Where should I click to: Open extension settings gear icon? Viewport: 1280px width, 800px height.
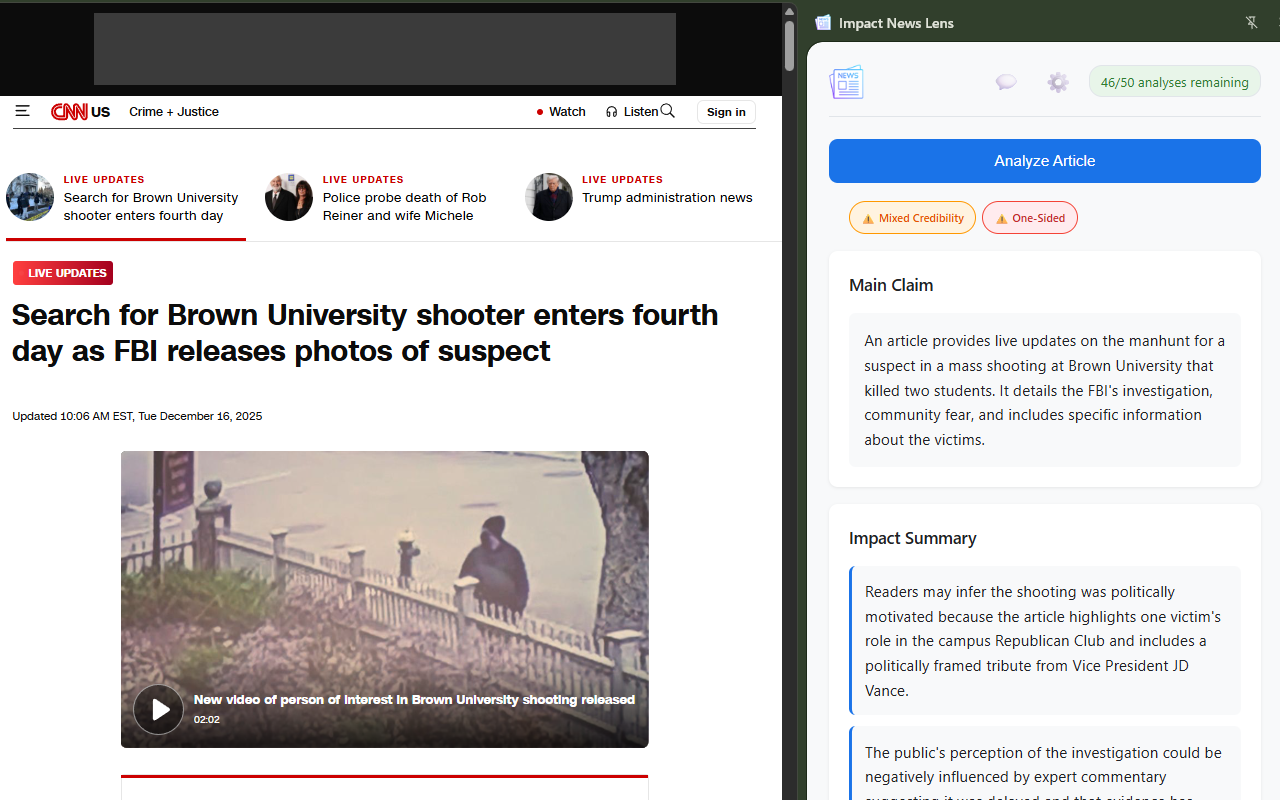coord(1058,82)
